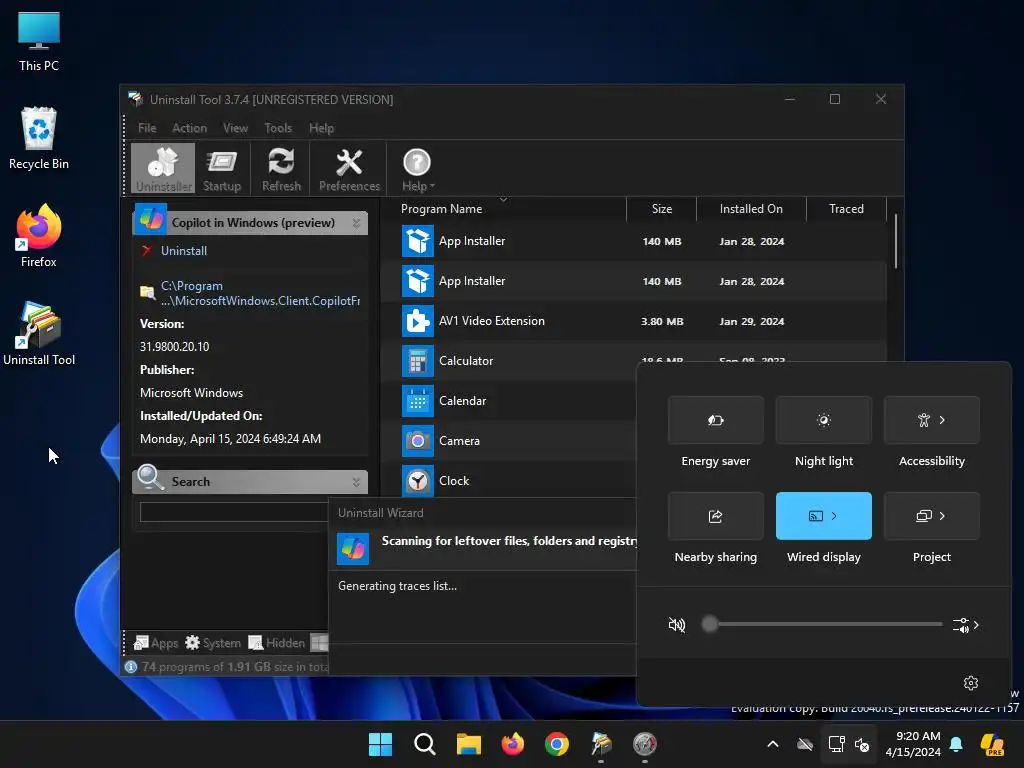The height and width of the screenshot is (768, 1024).
Task: Open the Copilot install folder path link
Action: [x=260, y=293]
